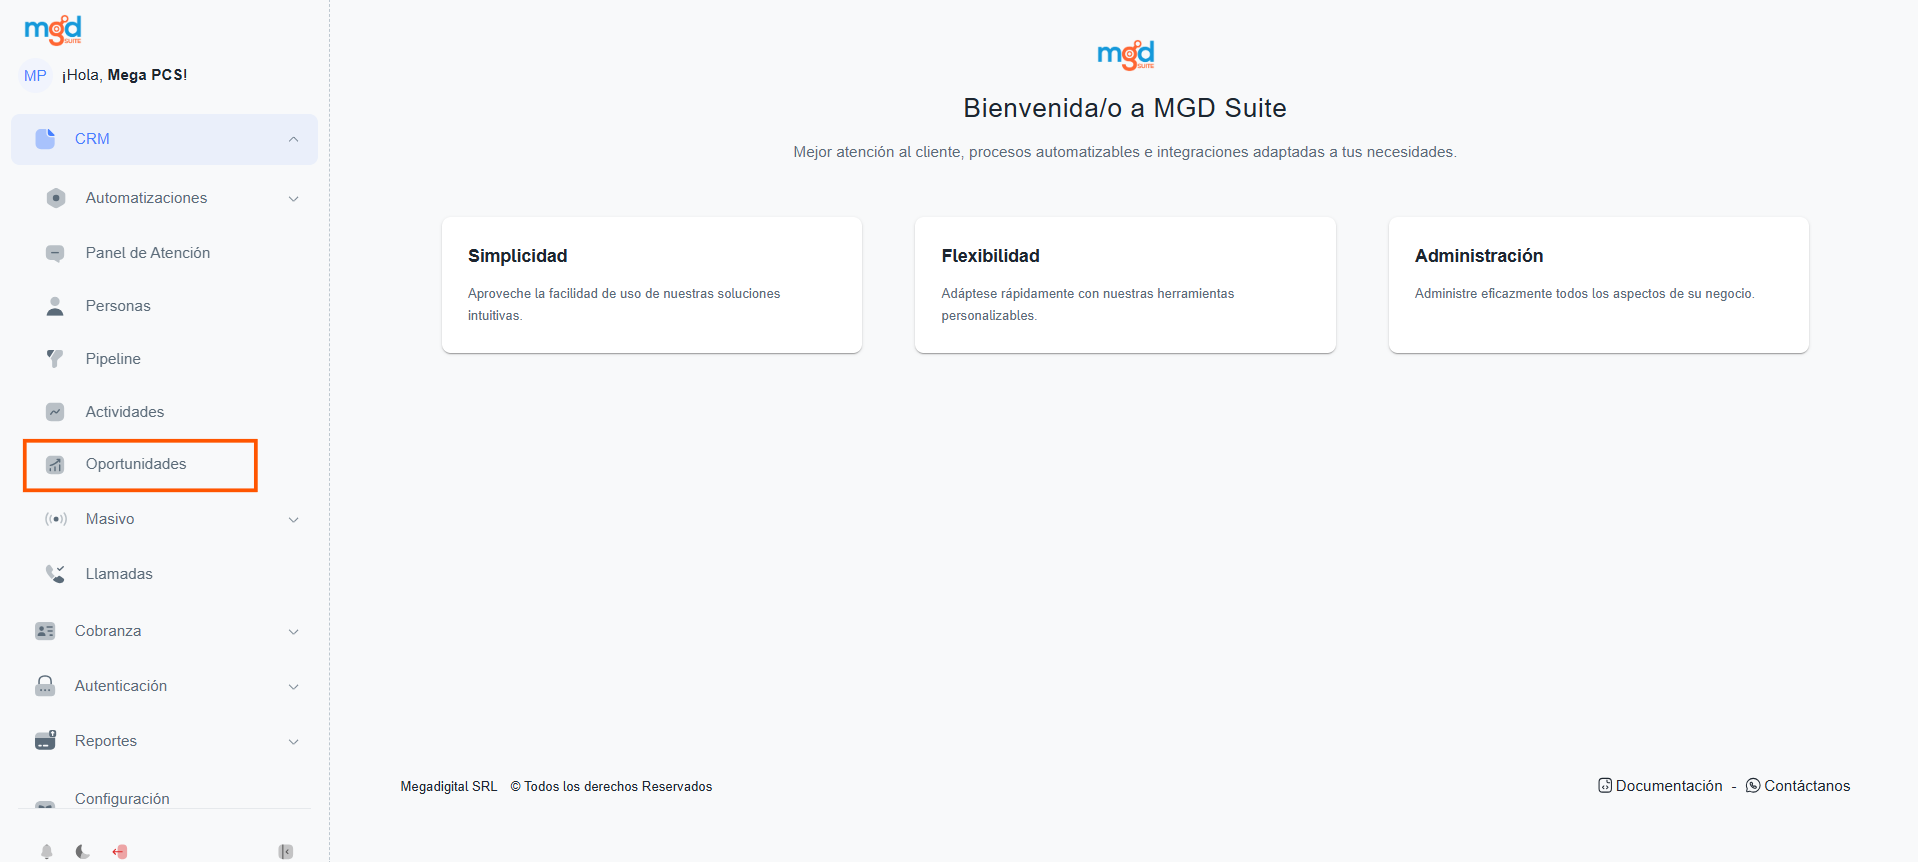Click the Reportes icon
The image size is (1918, 862).
[45, 741]
